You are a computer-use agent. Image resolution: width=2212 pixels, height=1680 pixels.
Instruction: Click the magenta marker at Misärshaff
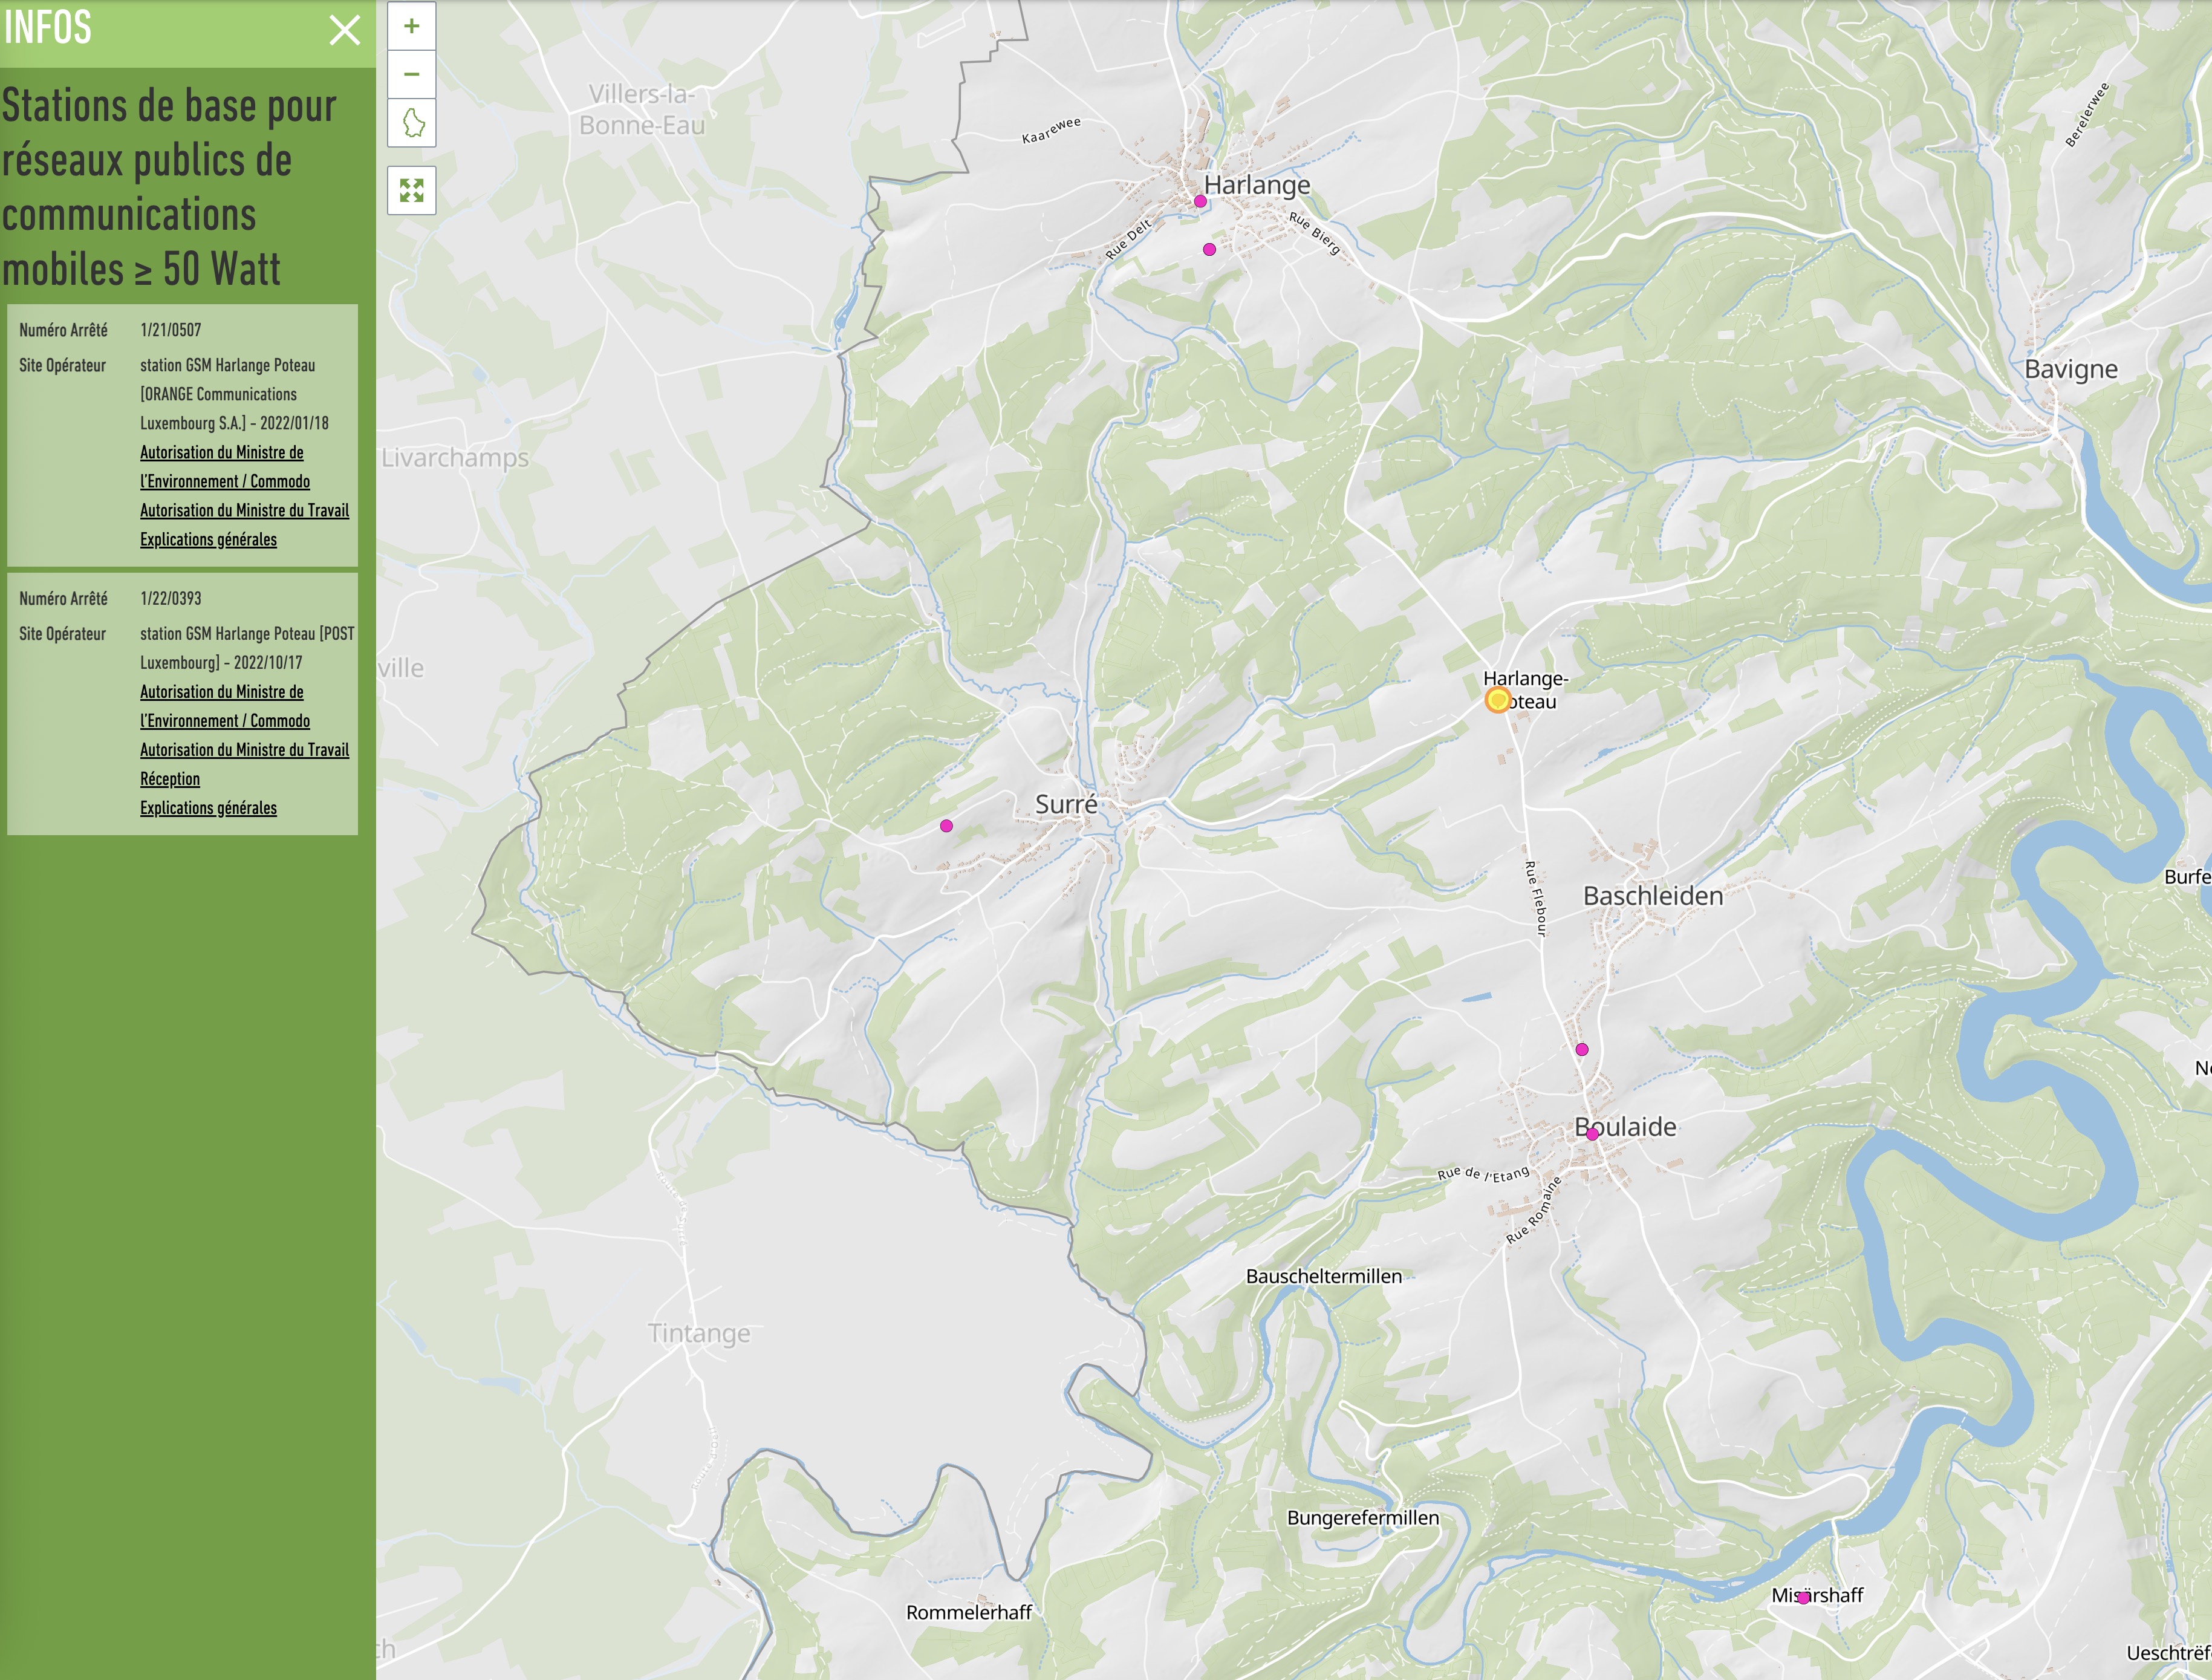pos(1803,1599)
